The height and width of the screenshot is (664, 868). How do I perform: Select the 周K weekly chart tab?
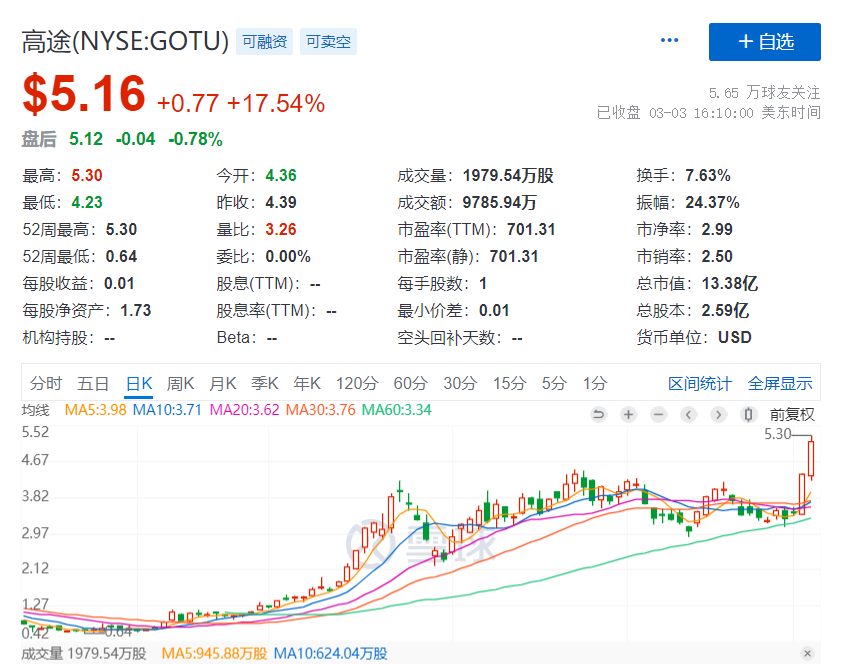[x=180, y=383]
